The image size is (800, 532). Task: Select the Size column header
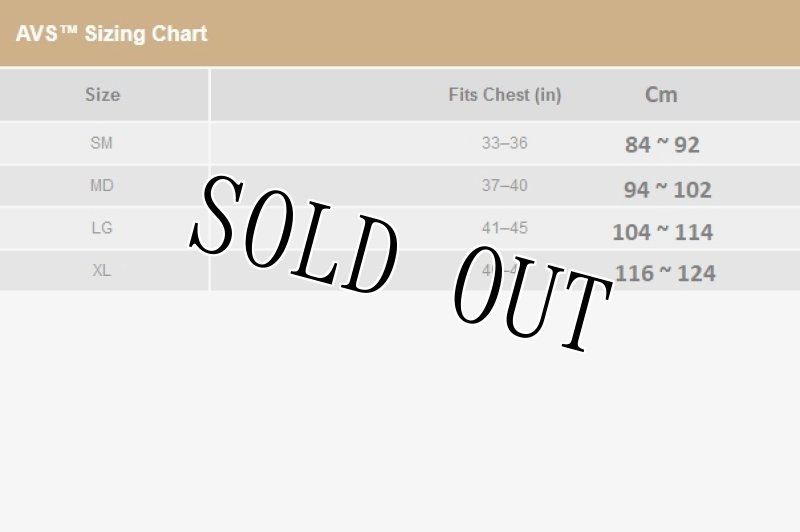click(x=102, y=95)
